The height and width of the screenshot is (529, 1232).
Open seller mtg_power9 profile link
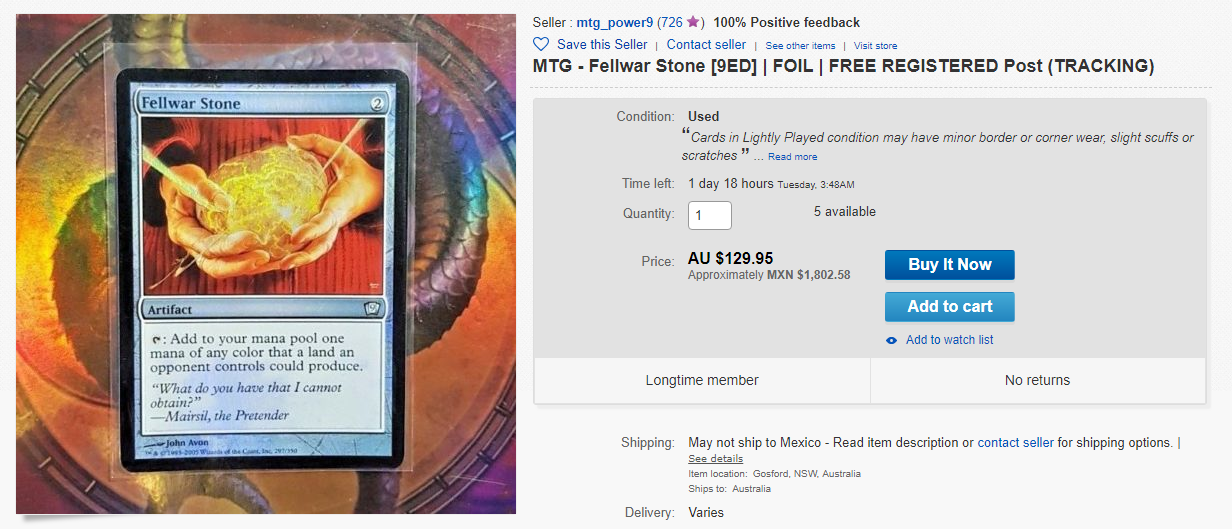click(x=615, y=22)
